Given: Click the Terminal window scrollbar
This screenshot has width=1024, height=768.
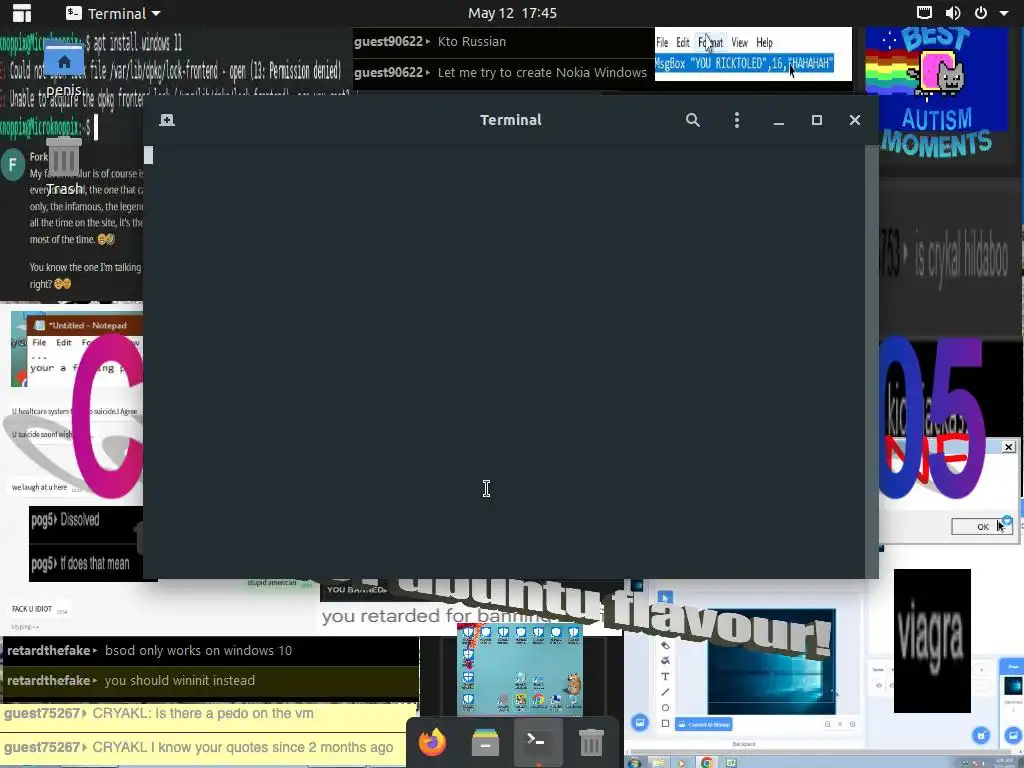Looking at the screenshot, I should coord(871,361).
